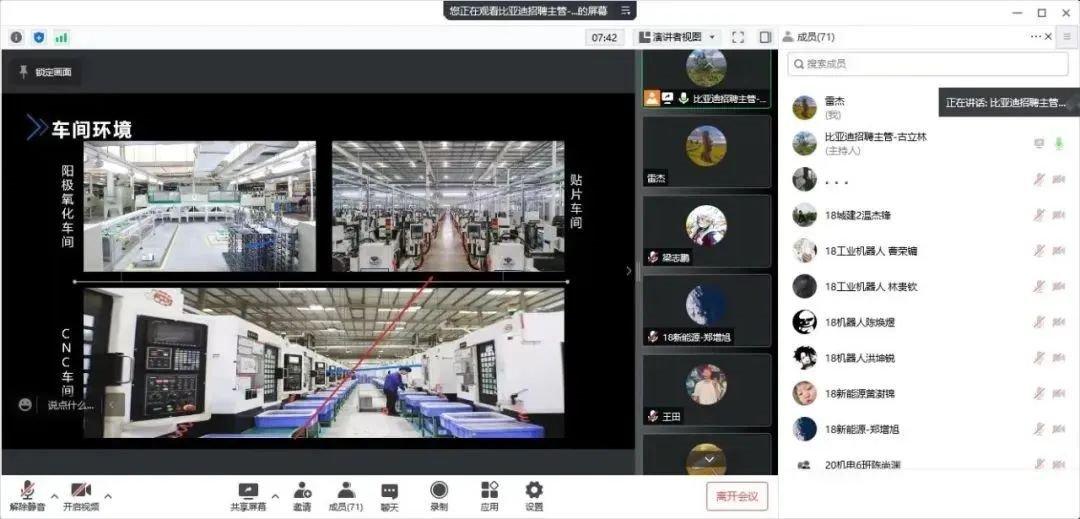Expand video options next to 开启视频
Viewport: 1080px width, 519px height.
tap(107, 496)
